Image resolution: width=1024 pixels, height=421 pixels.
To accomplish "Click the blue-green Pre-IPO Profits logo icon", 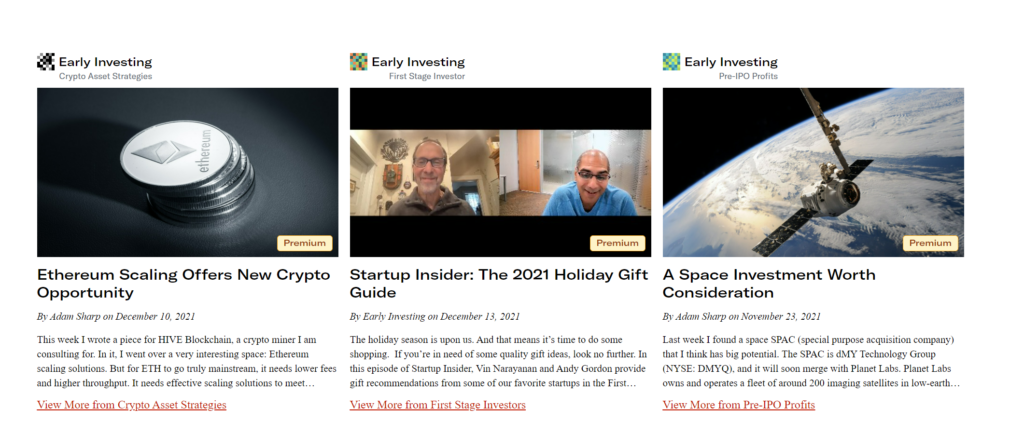I will click(x=671, y=62).
